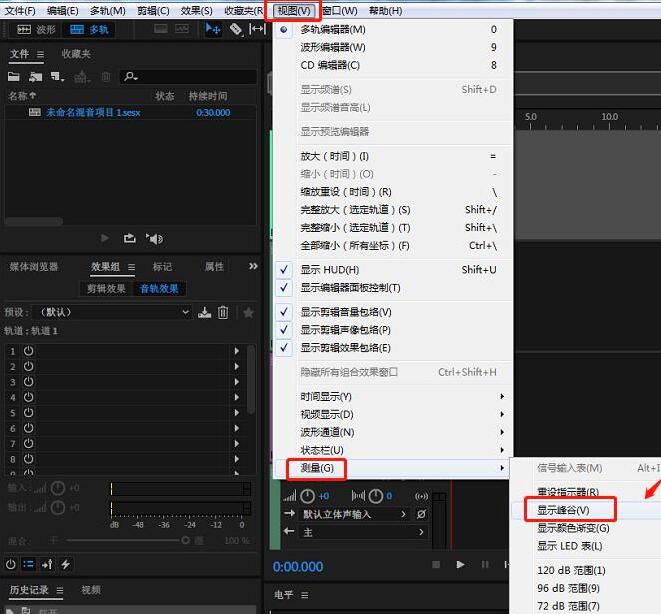Select the Slip tool in toolbar
This screenshot has height=614, width=661.
click(257, 29)
